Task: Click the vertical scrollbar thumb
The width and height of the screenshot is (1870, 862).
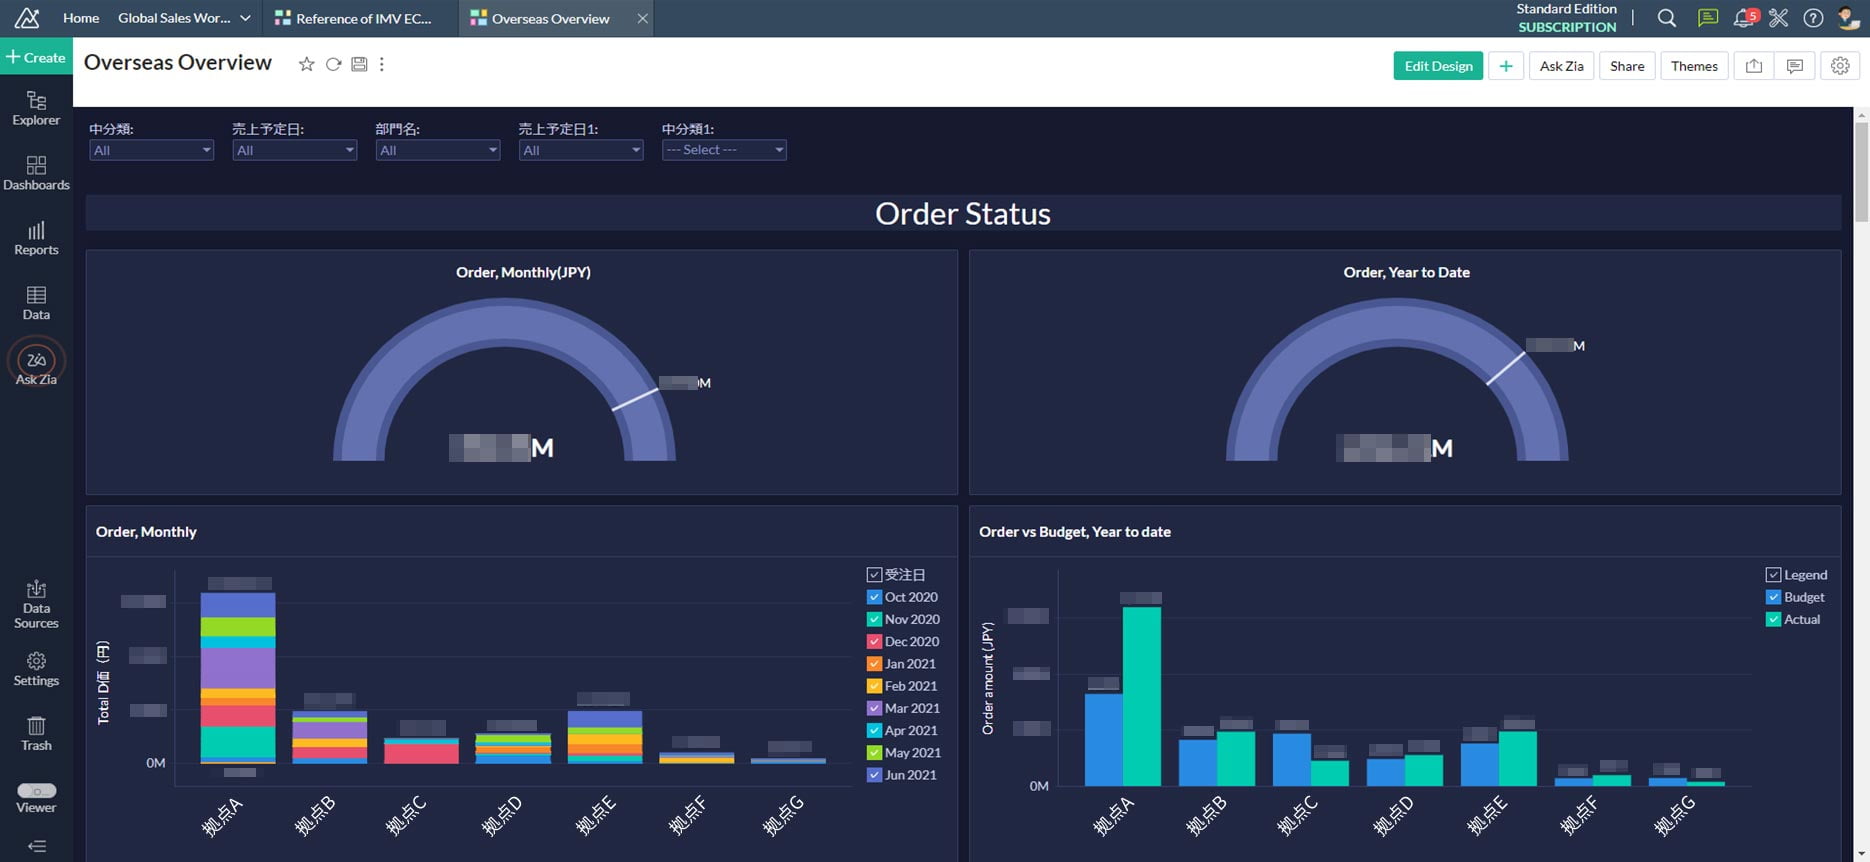Action: click(x=1861, y=172)
